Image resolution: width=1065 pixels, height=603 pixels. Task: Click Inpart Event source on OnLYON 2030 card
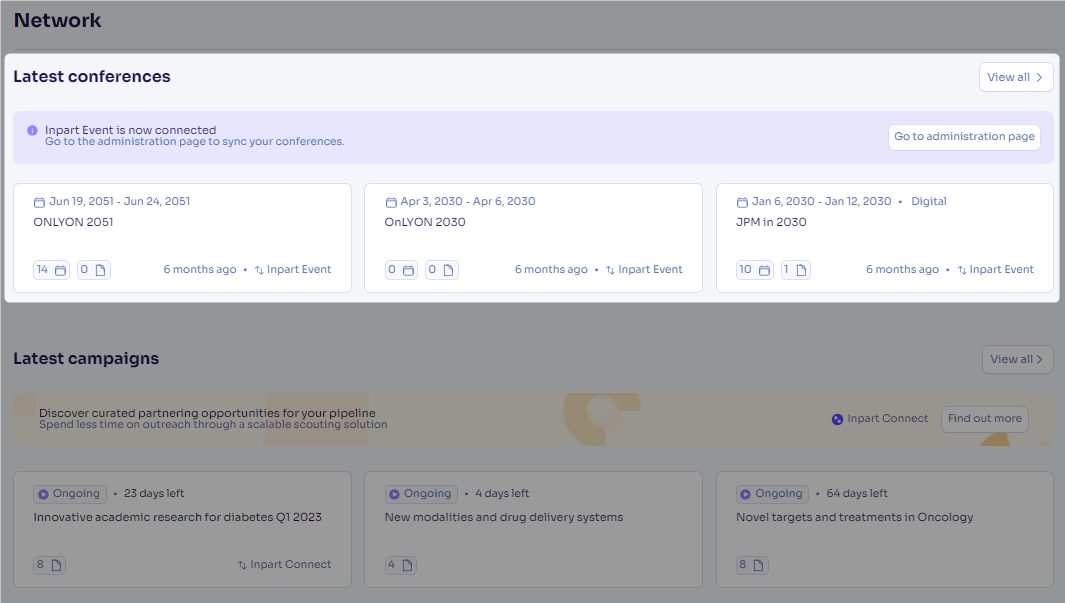[650, 270]
